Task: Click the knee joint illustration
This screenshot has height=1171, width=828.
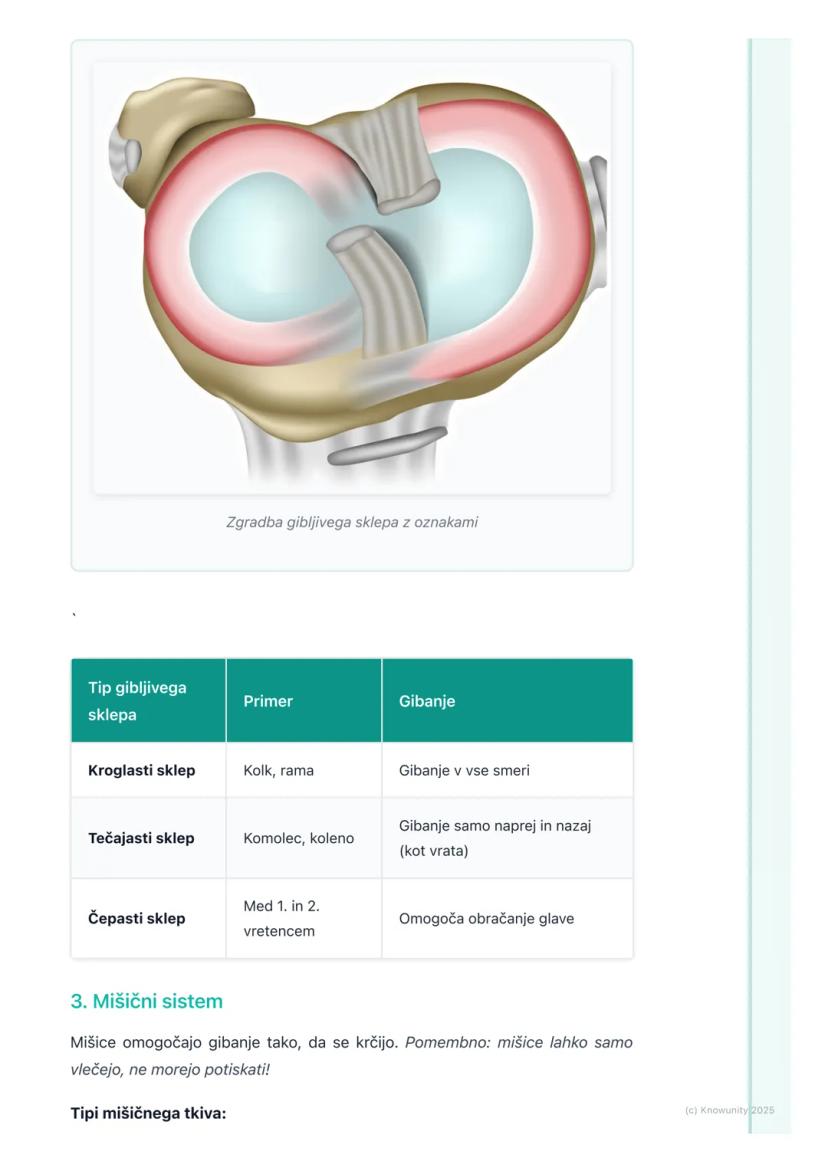Action: click(x=352, y=278)
